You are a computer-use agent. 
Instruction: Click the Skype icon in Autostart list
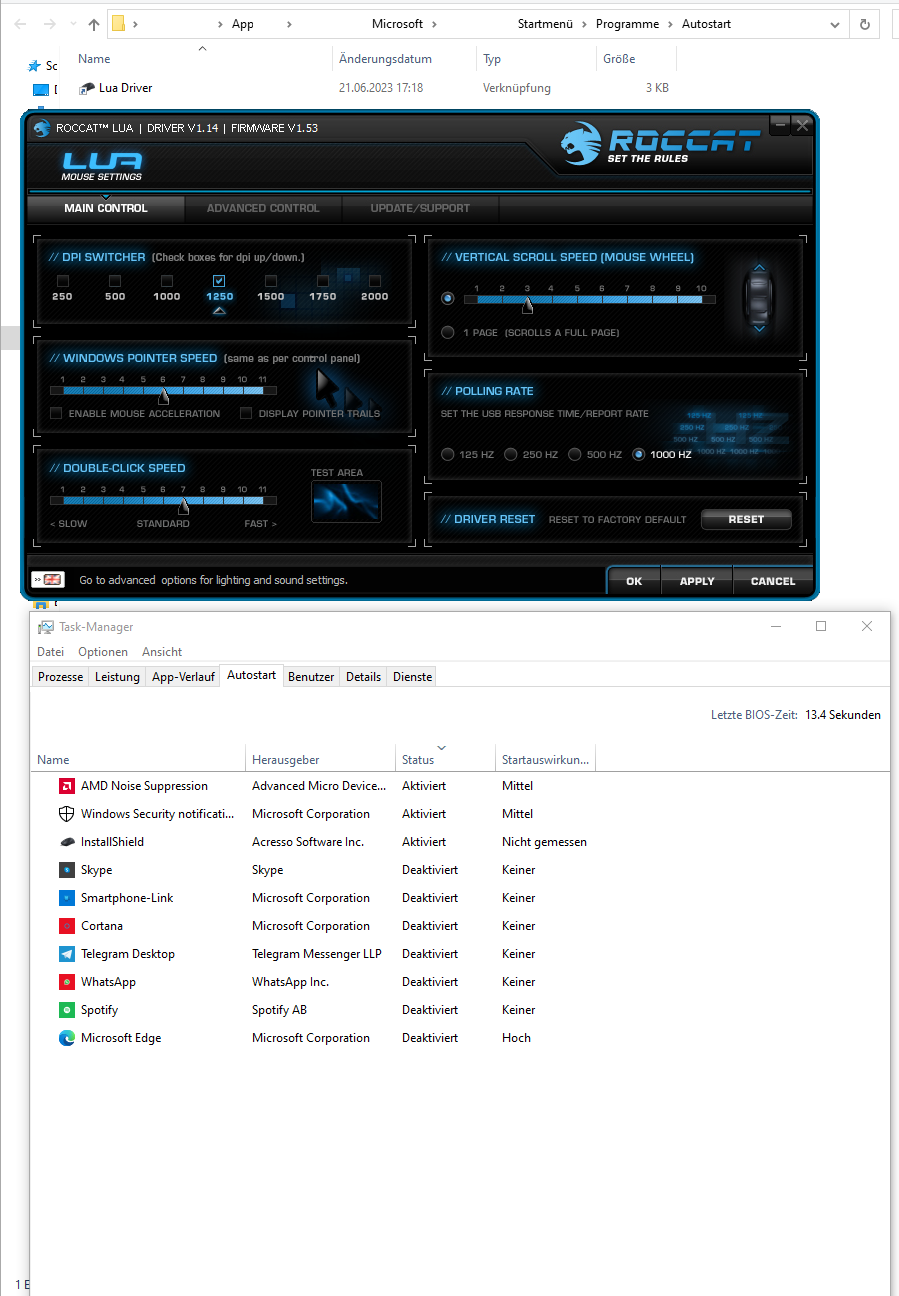[67, 870]
